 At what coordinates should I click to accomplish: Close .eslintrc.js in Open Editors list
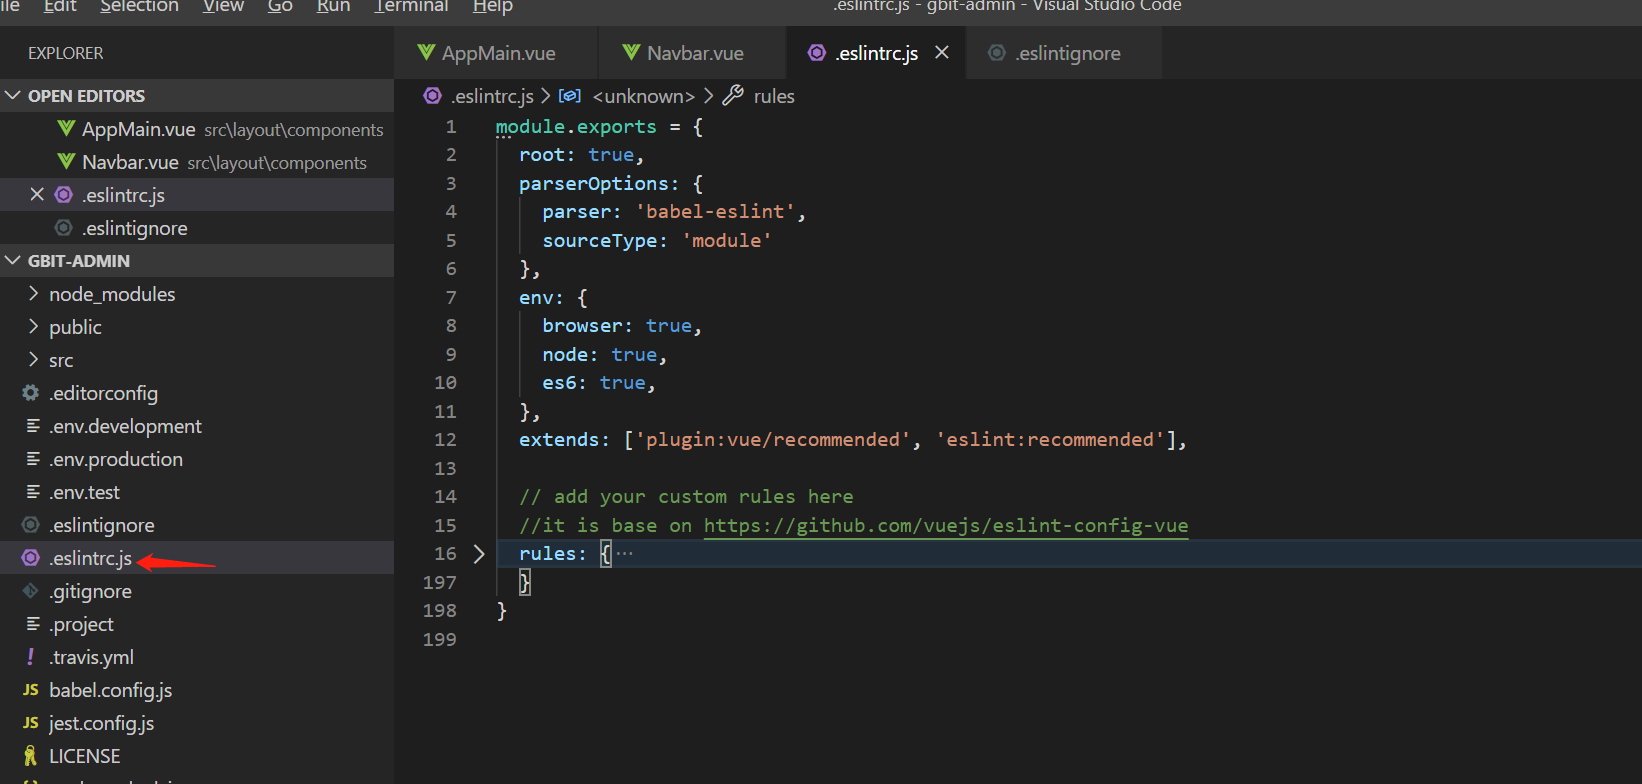coord(37,195)
